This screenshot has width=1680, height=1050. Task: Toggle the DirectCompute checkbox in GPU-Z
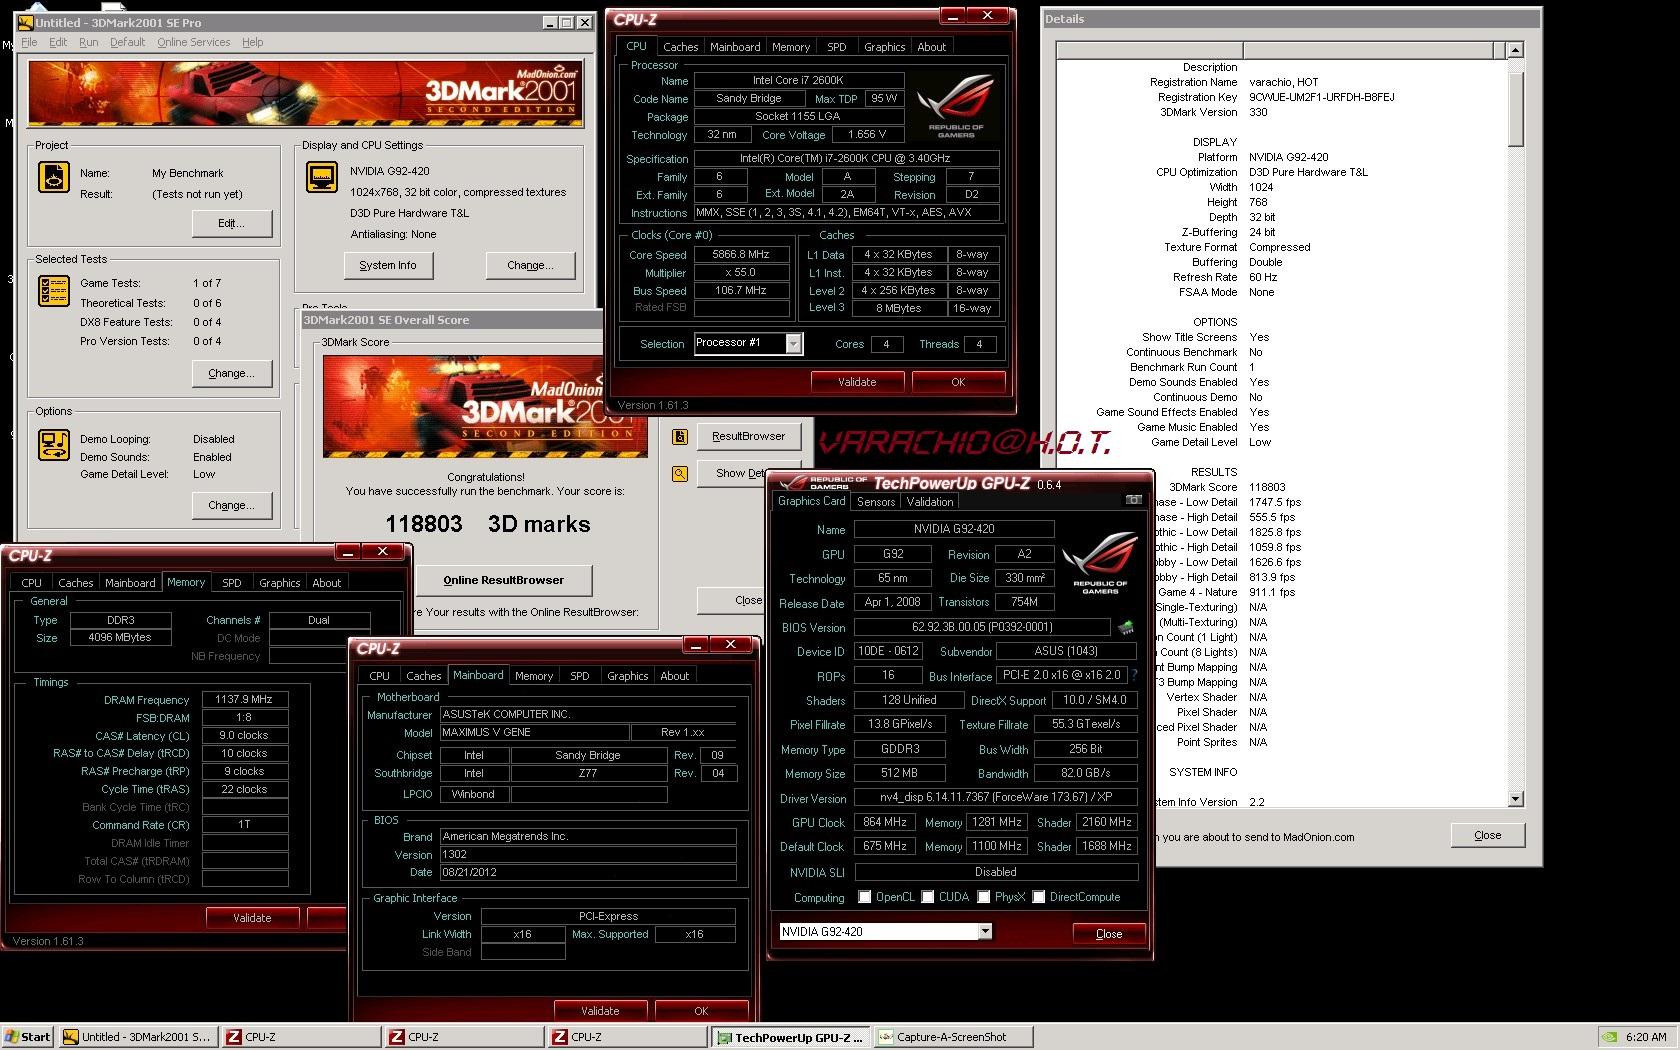coord(1039,897)
